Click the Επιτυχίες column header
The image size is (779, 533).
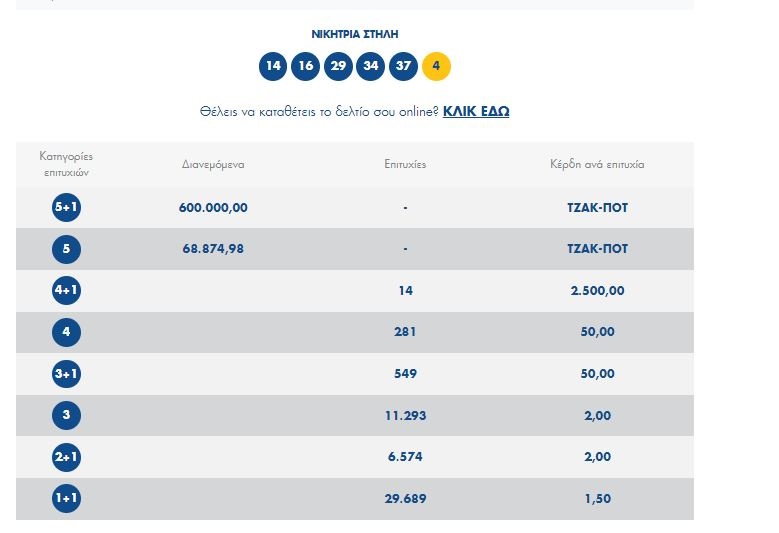click(405, 164)
